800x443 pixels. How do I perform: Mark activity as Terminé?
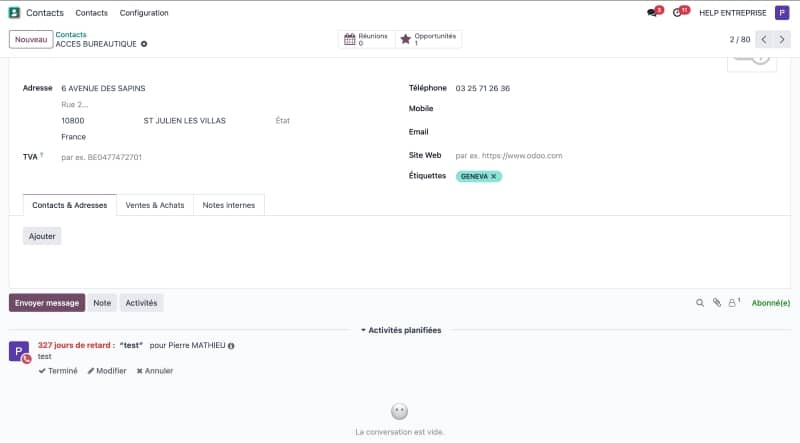pyautogui.click(x=58, y=371)
